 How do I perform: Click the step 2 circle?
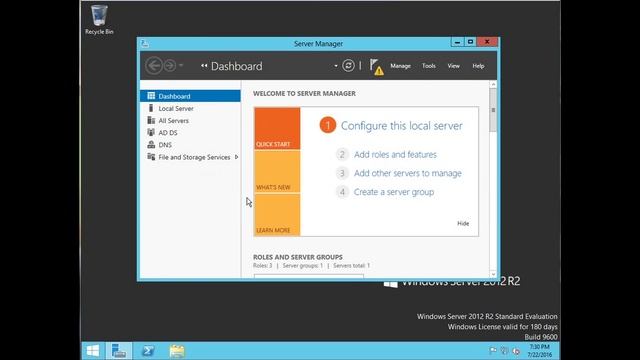click(x=342, y=154)
